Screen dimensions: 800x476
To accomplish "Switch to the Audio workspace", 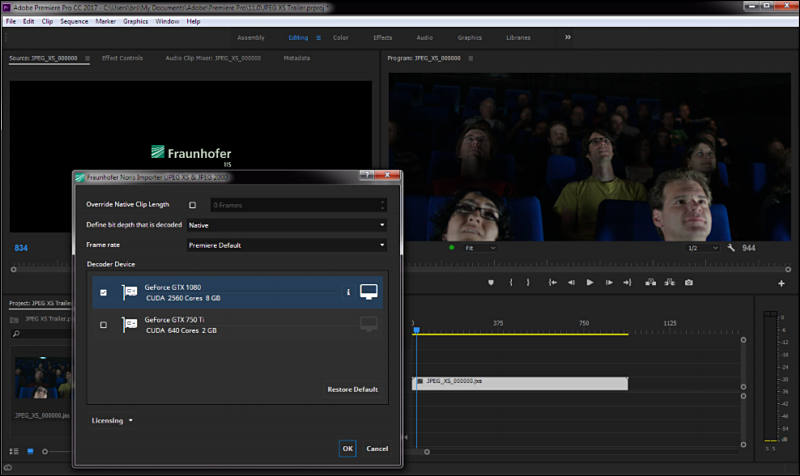I will pyautogui.click(x=424, y=38).
